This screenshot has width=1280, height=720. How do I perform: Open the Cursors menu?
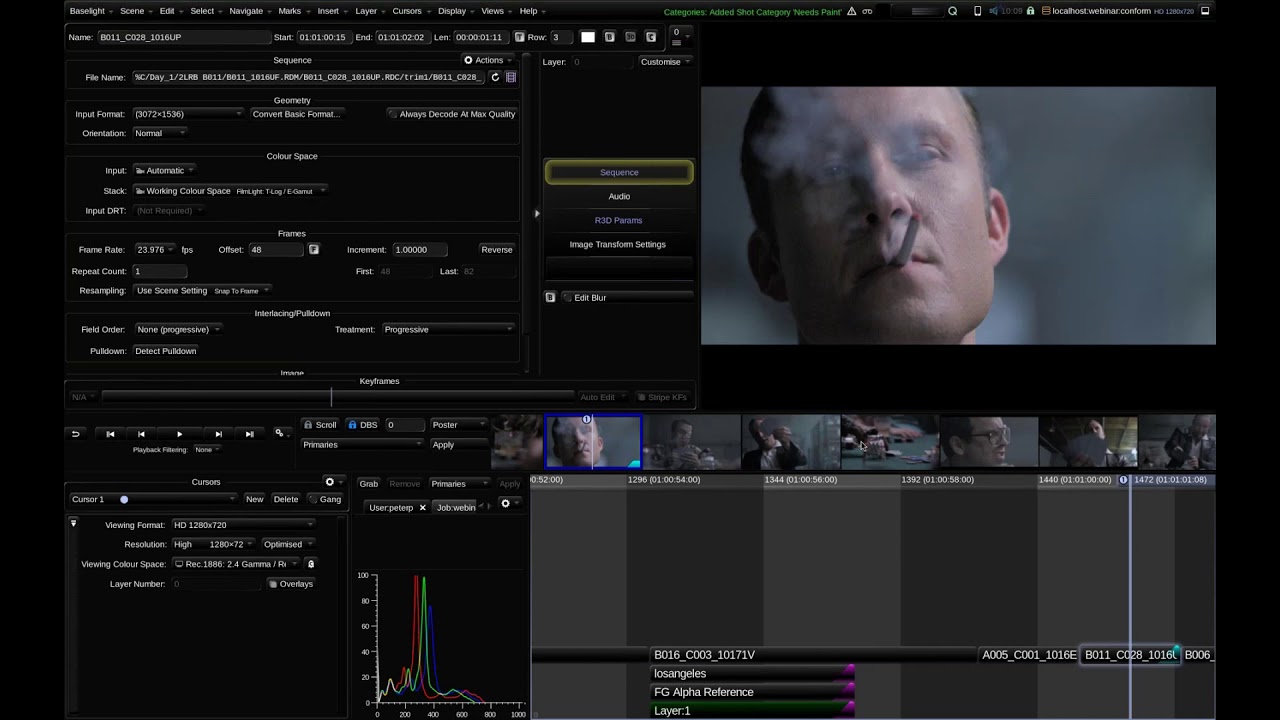pyautogui.click(x=410, y=11)
